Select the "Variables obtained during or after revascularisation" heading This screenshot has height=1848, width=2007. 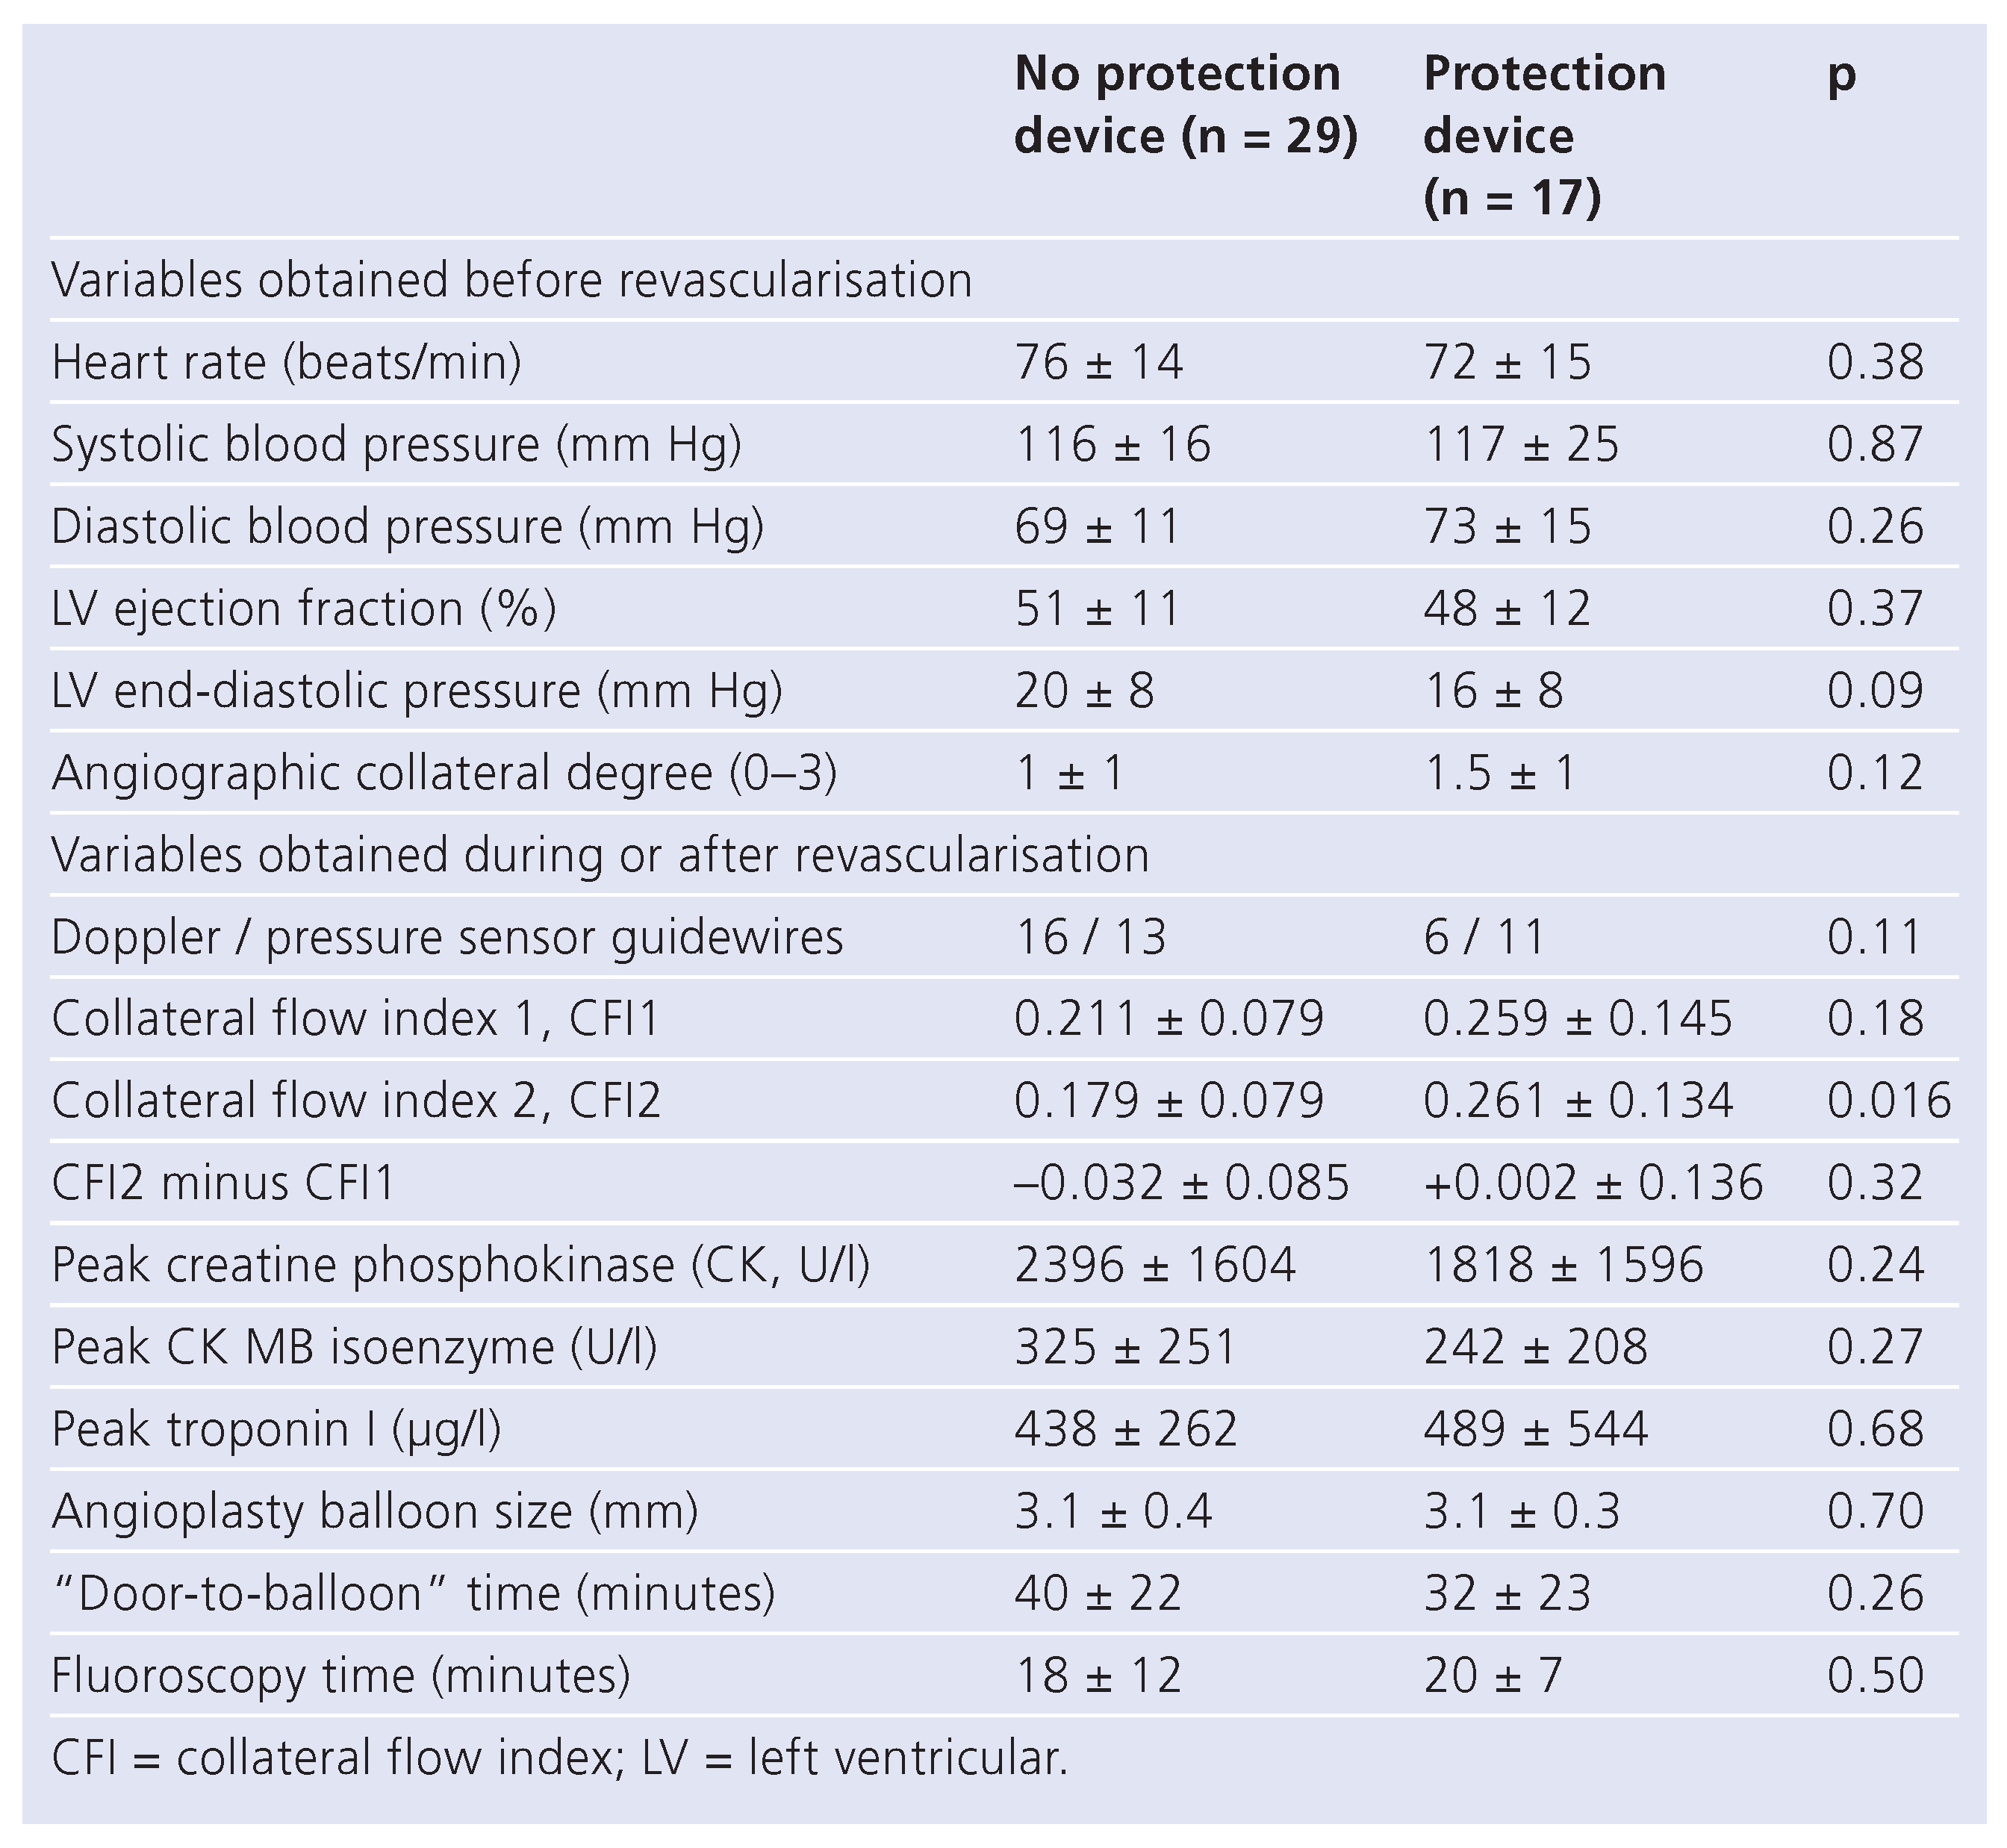point(600,856)
